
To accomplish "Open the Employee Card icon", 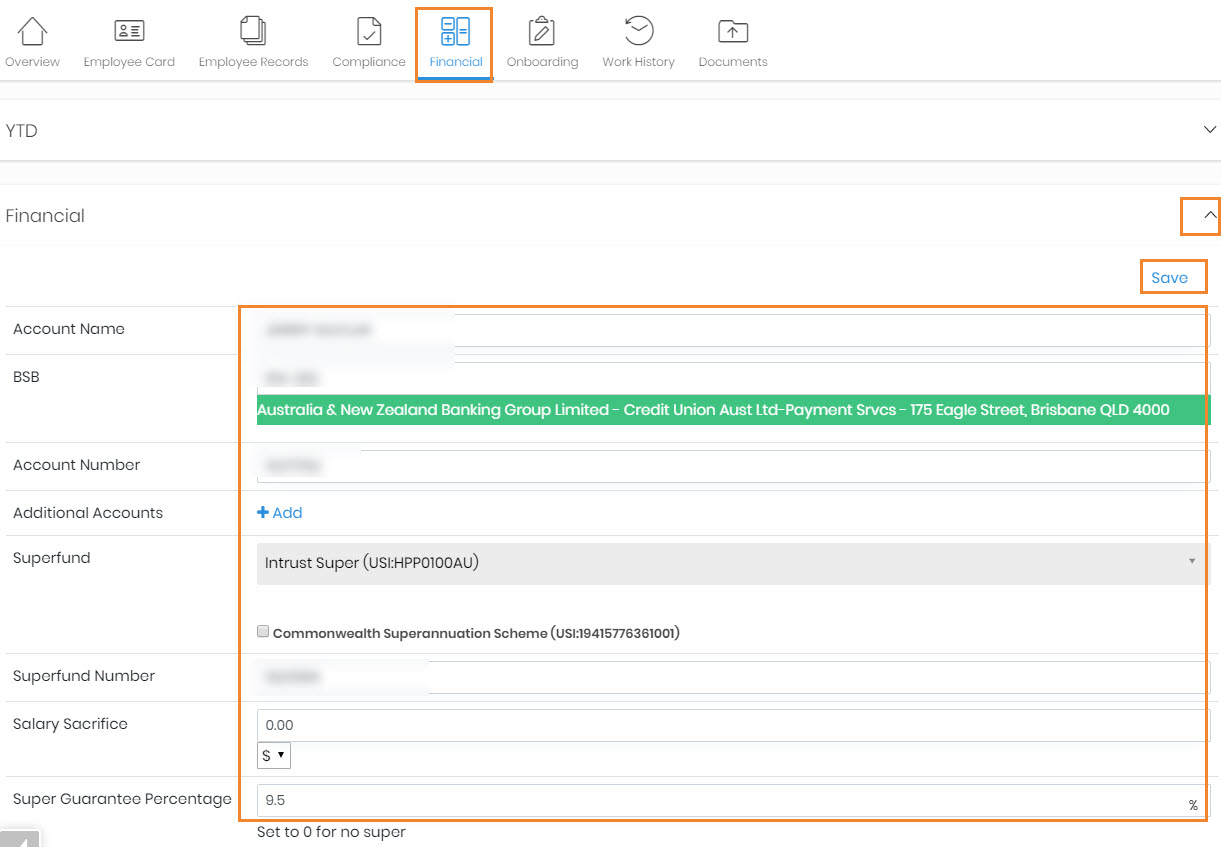I will pyautogui.click(x=129, y=31).
